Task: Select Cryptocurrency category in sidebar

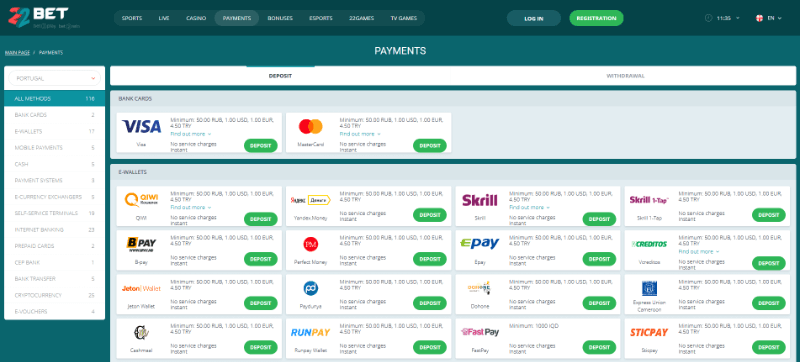Action: pos(55,295)
